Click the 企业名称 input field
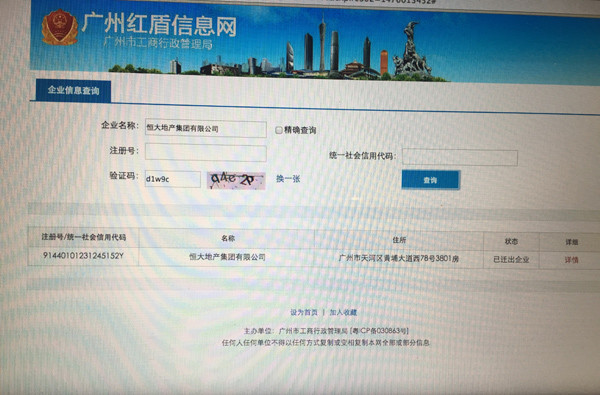The image size is (600, 395). click(205, 129)
